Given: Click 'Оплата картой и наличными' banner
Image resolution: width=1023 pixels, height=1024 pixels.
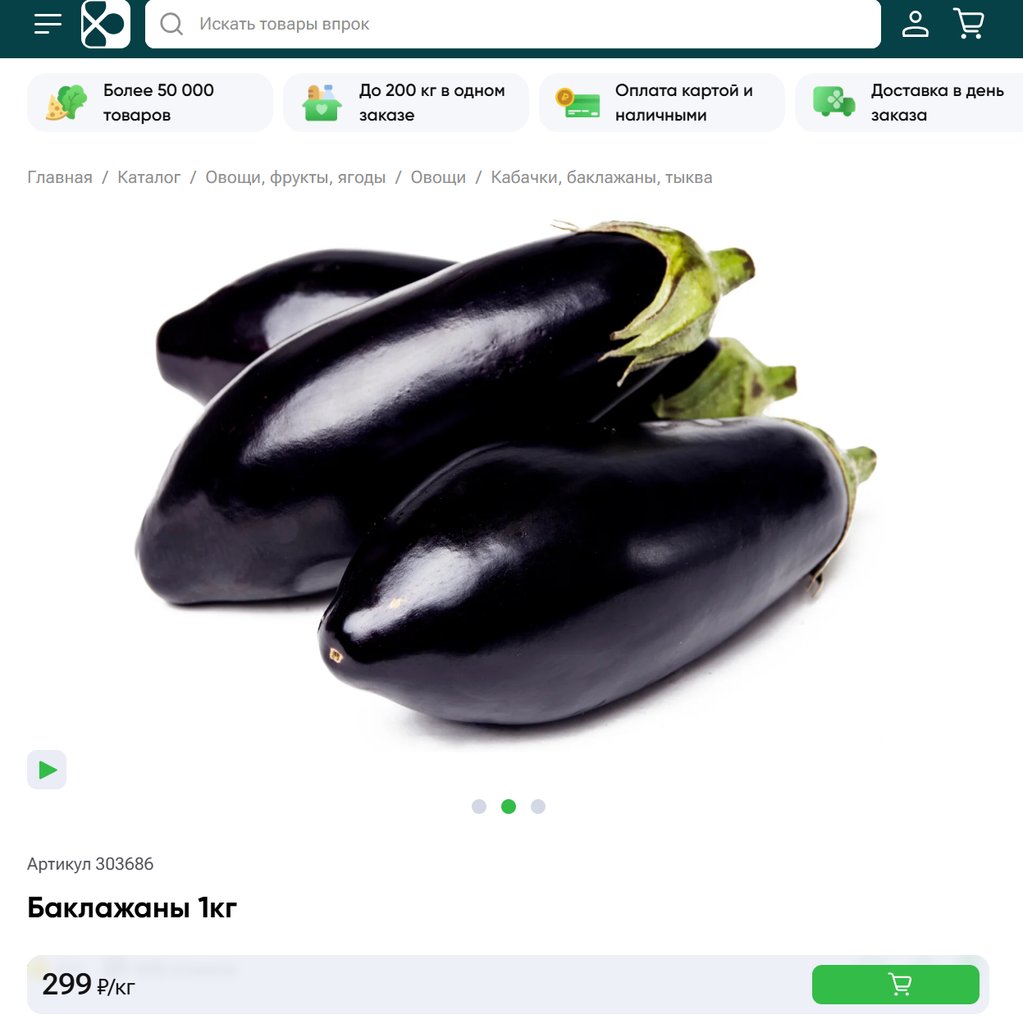Looking at the screenshot, I should point(662,103).
